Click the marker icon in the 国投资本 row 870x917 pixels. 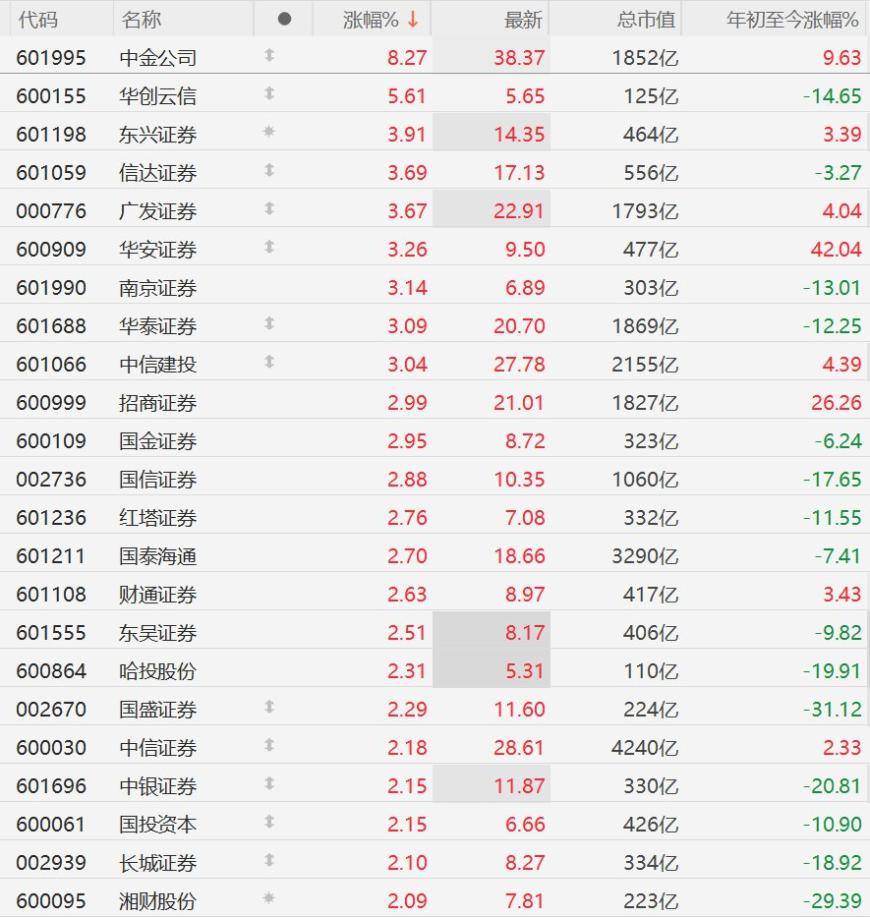click(269, 822)
